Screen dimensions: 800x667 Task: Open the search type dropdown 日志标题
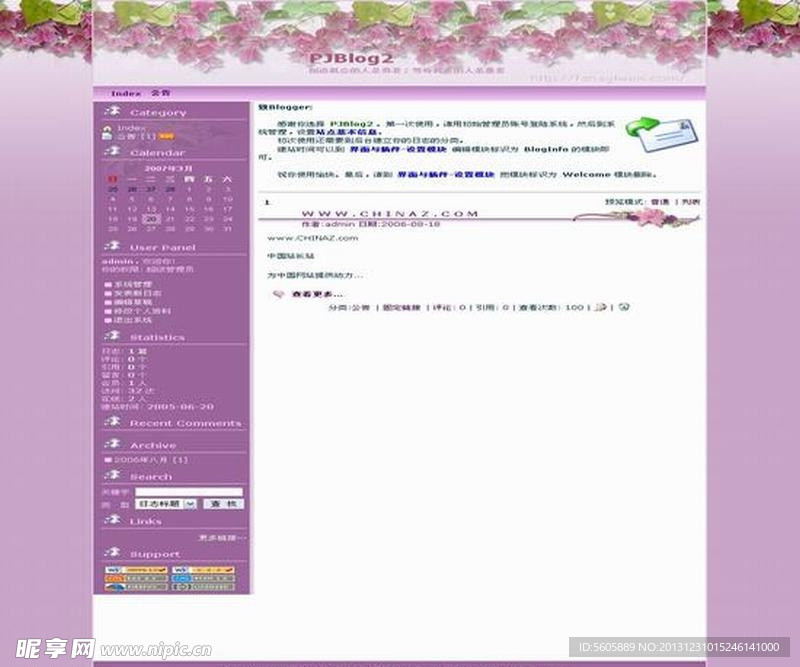[166, 504]
